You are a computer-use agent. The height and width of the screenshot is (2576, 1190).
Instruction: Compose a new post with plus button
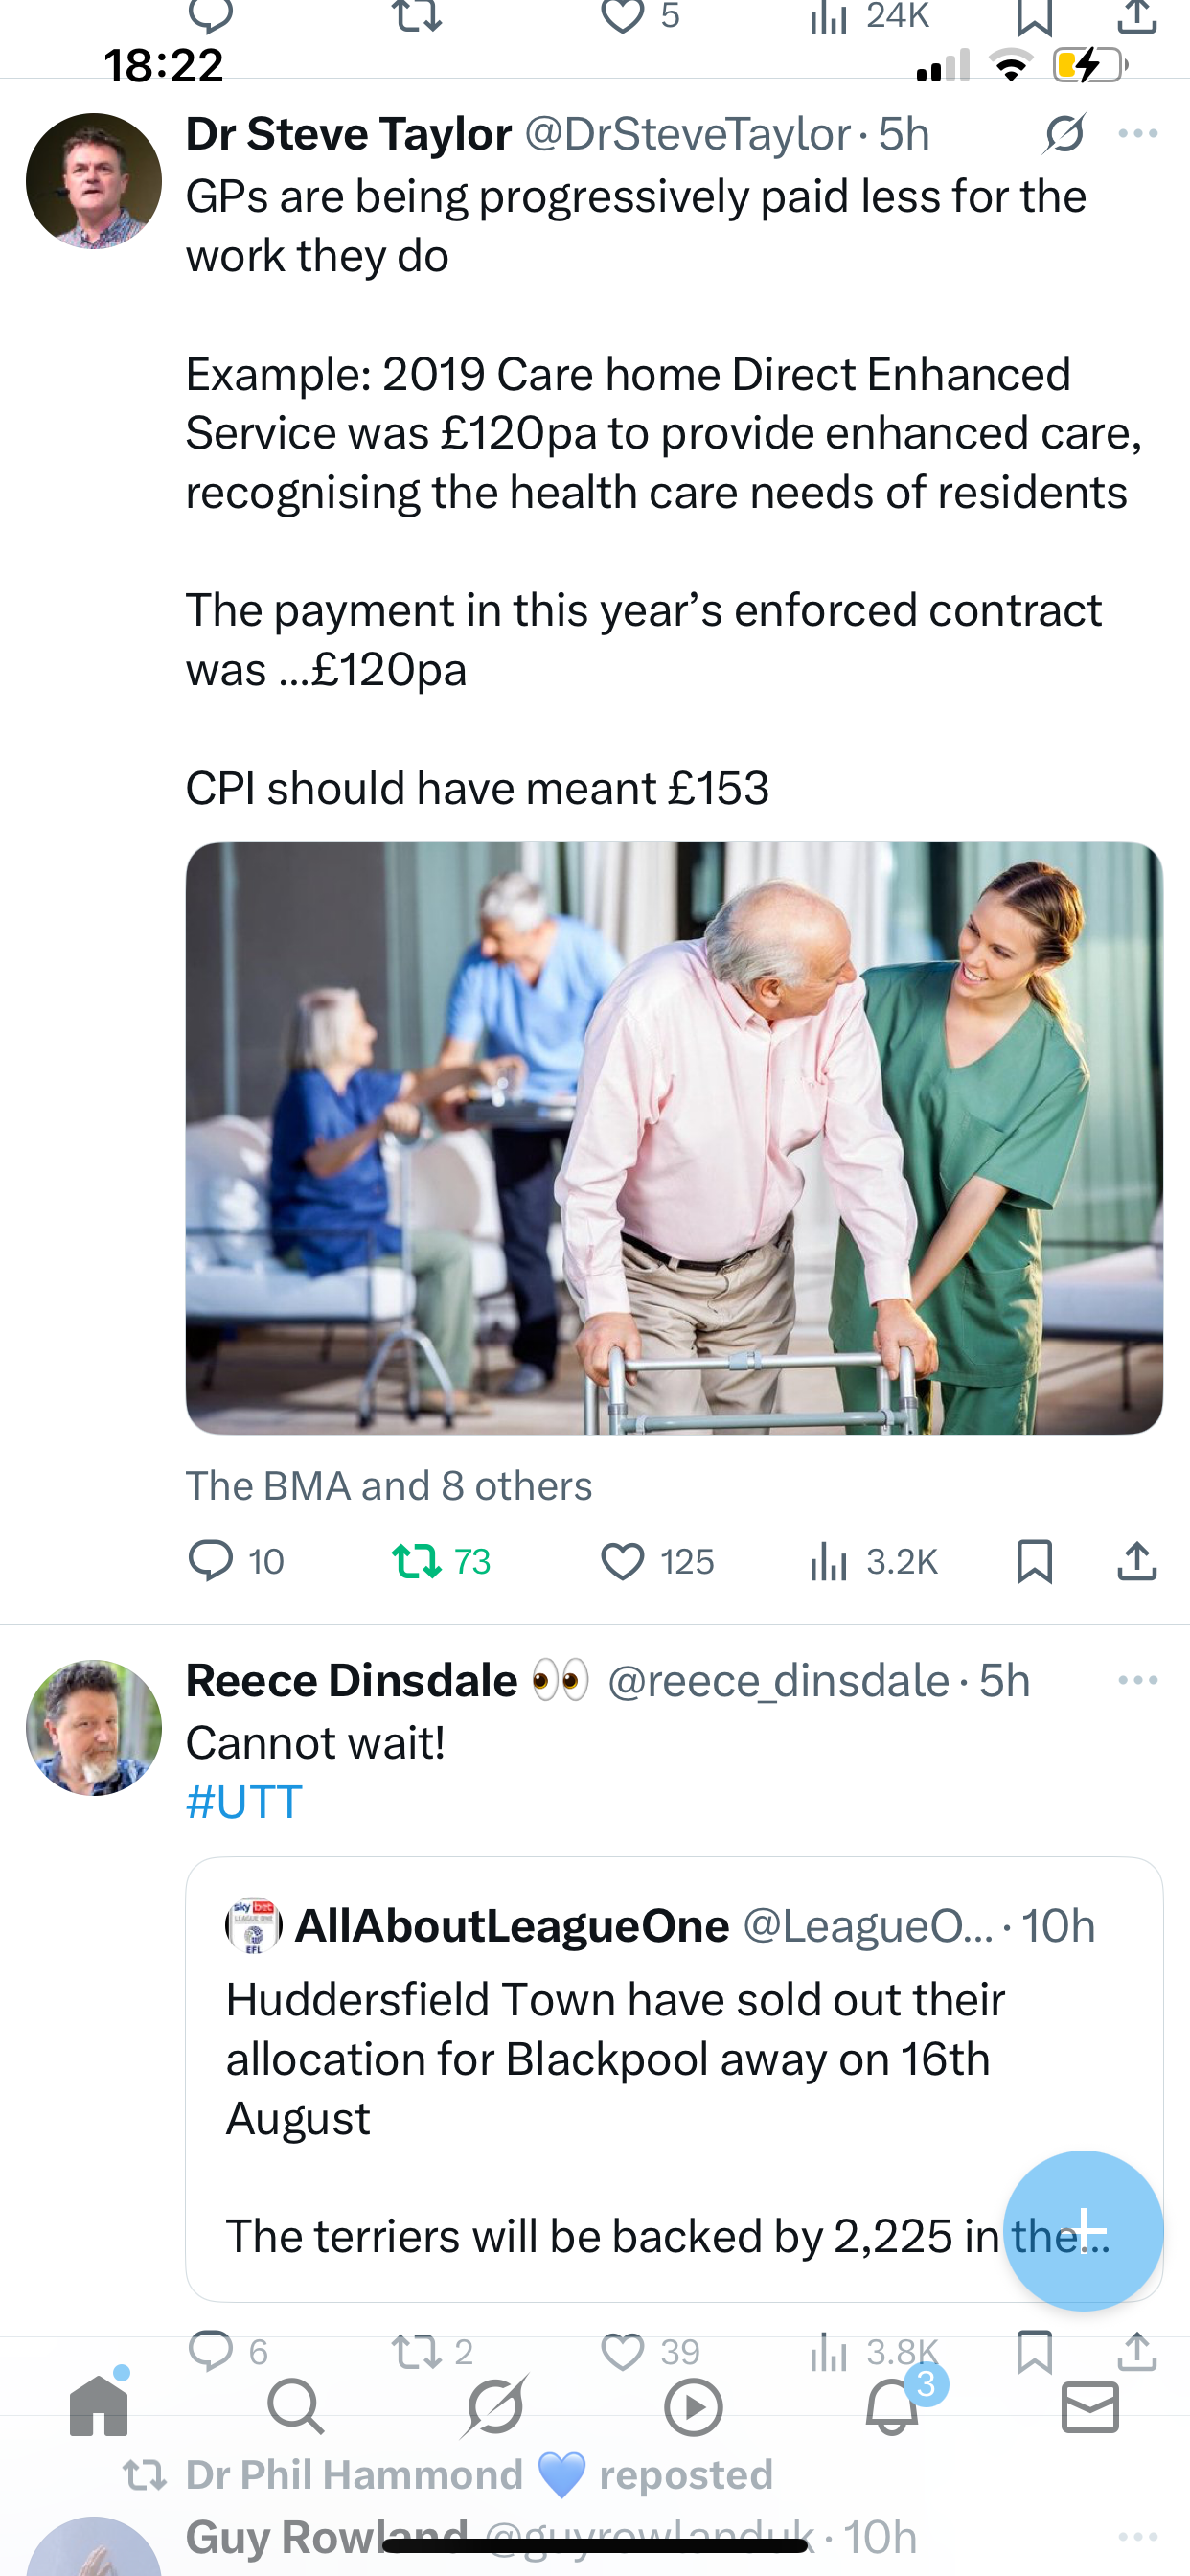click(1083, 2230)
